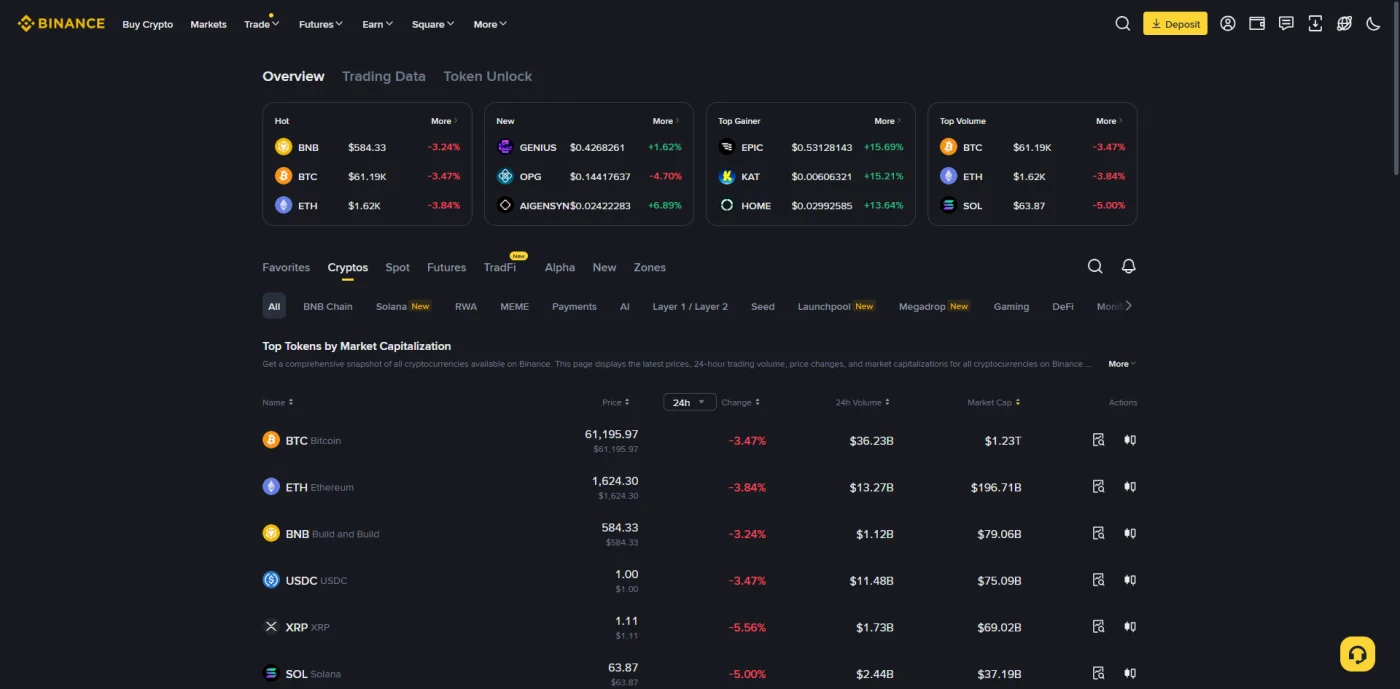
Task: Open the detail icon in ETH row
Action: pyautogui.click(x=1098, y=487)
